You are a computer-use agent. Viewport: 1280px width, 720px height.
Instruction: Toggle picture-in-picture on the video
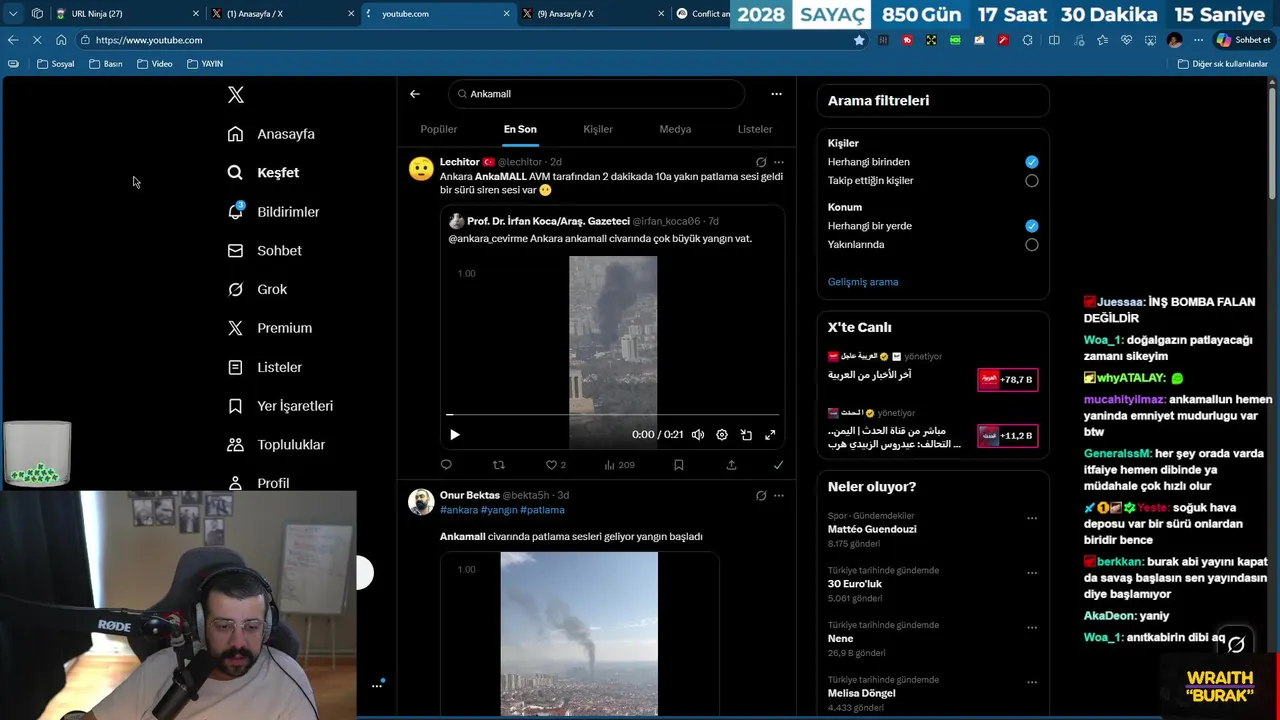pos(746,435)
